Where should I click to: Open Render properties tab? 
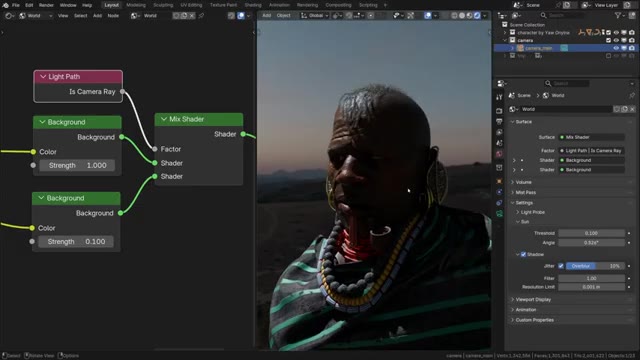[x=499, y=111]
